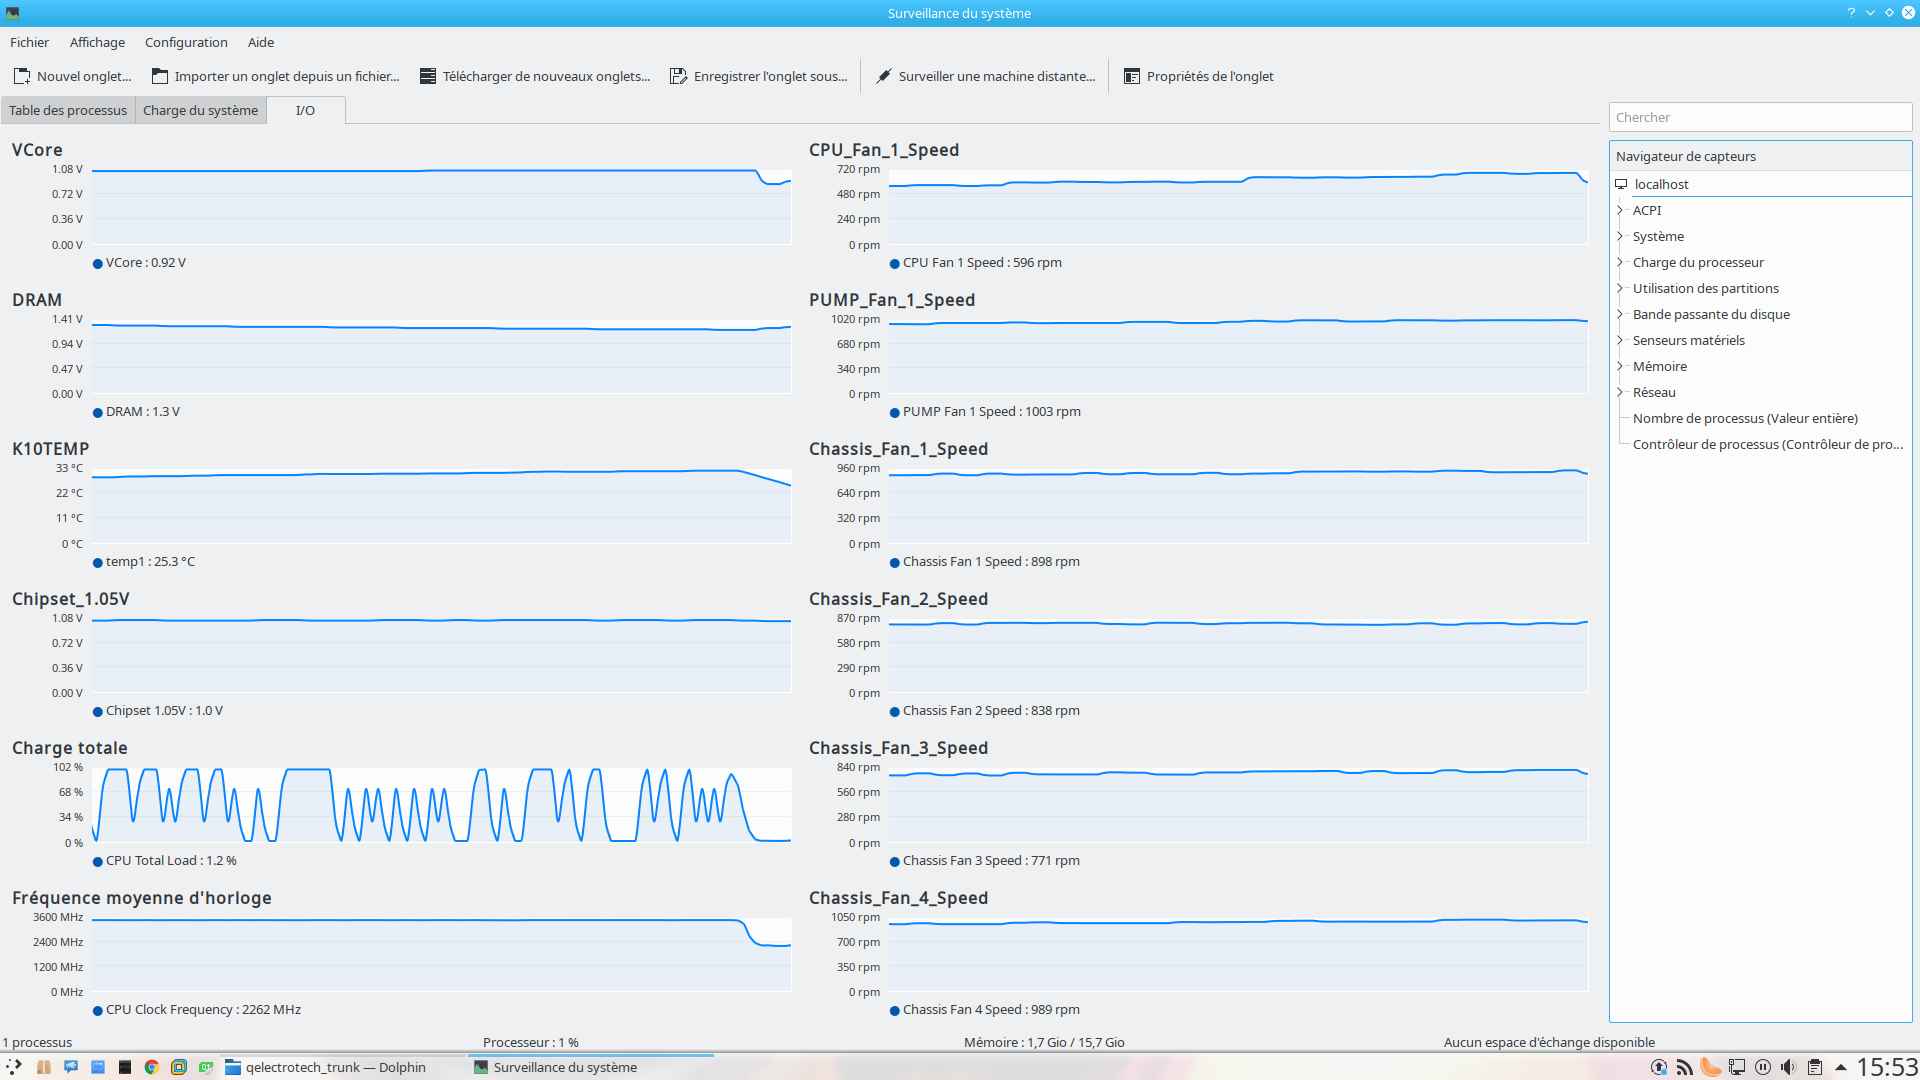Image resolution: width=1920 pixels, height=1080 pixels.
Task: Click the yellow square launcher in taskbar
Action: [x=179, y=1067]
